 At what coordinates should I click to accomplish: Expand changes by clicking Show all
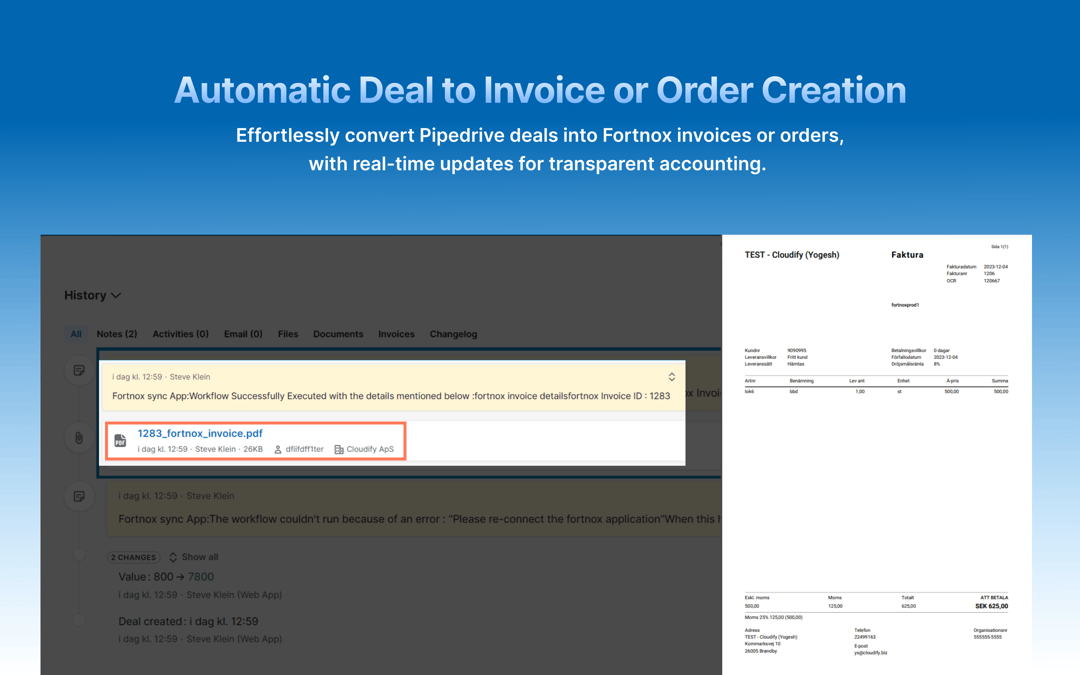click(x=199, y=557)
